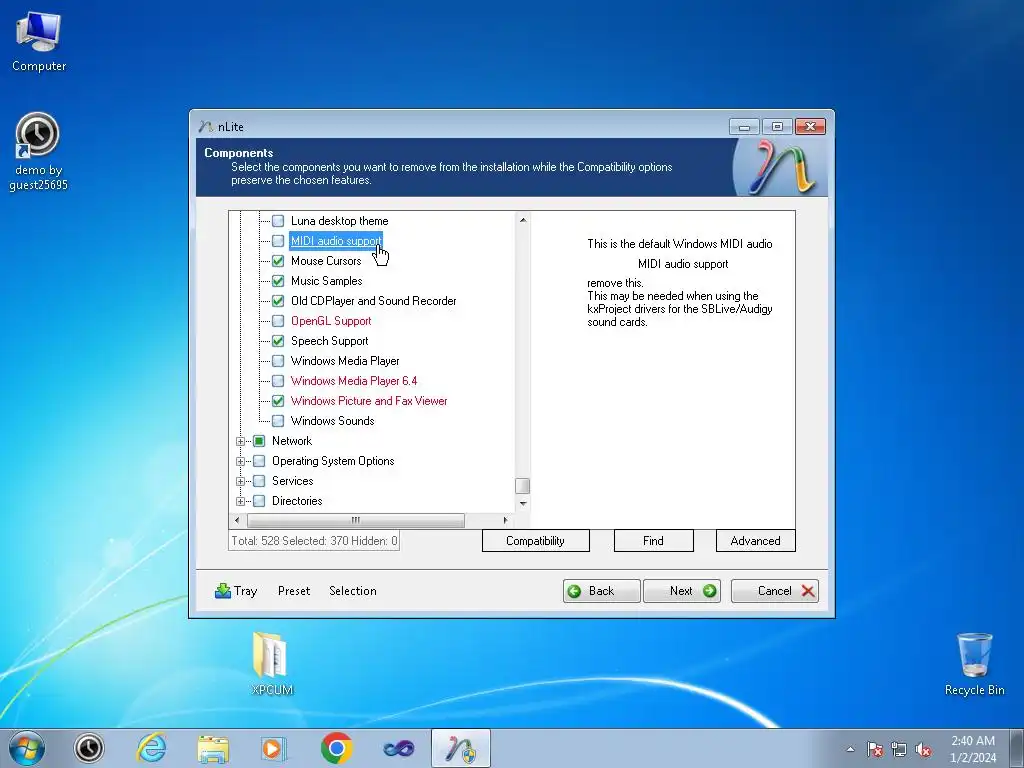Expand the Operating System Options node
The width and height of the screenshot is (1024, 768).
(240, 462)
